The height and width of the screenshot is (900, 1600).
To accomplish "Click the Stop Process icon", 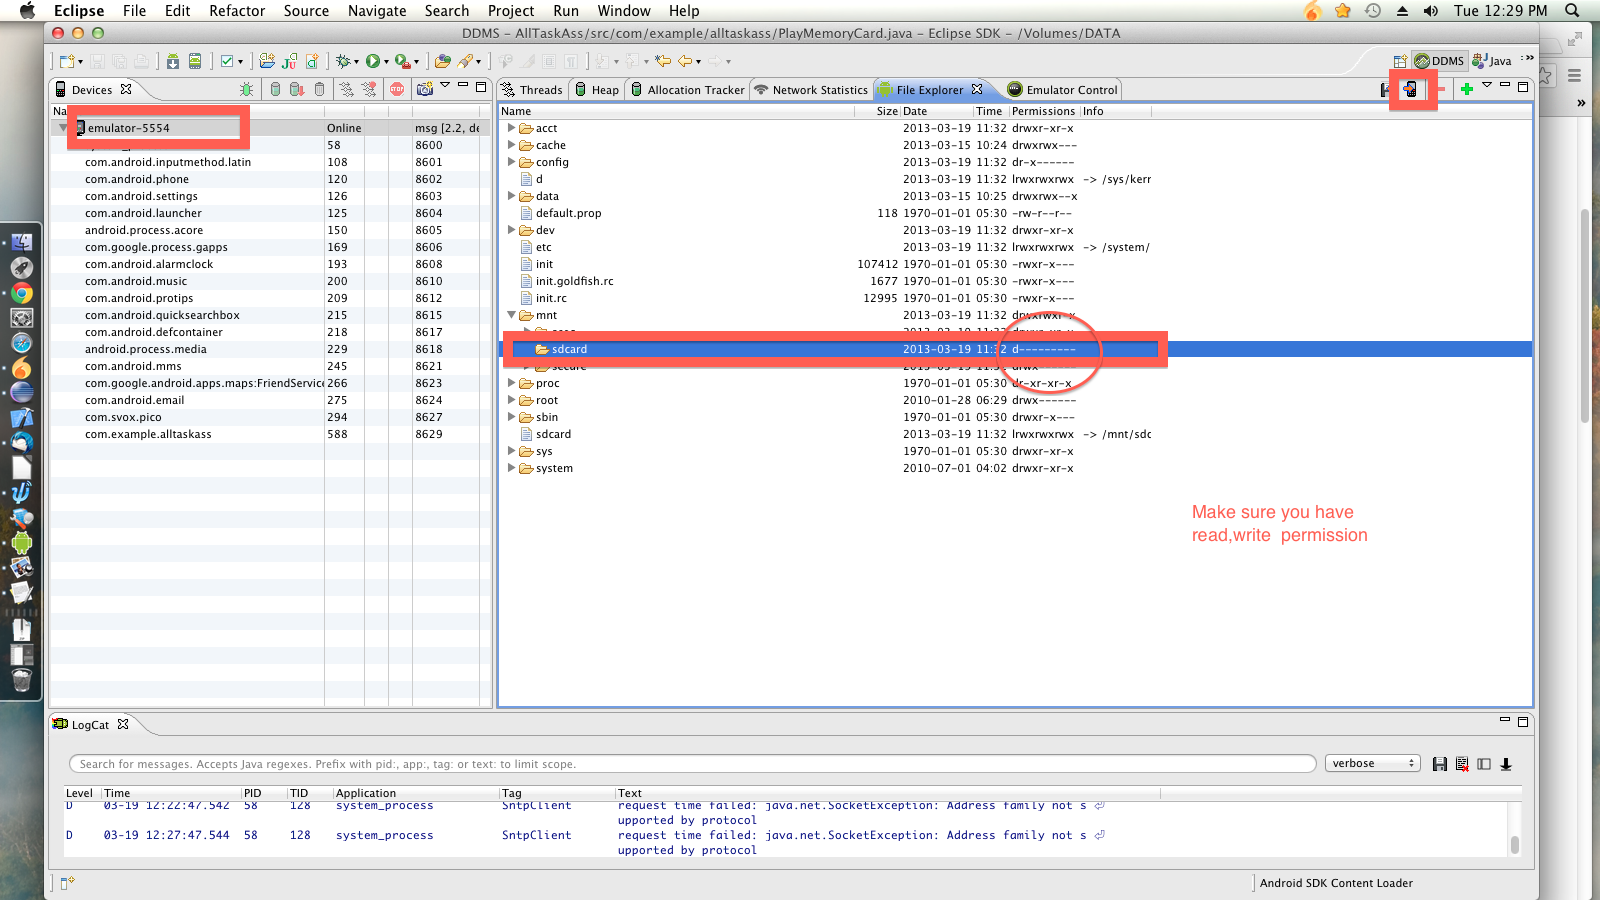I will pos(397,89).
